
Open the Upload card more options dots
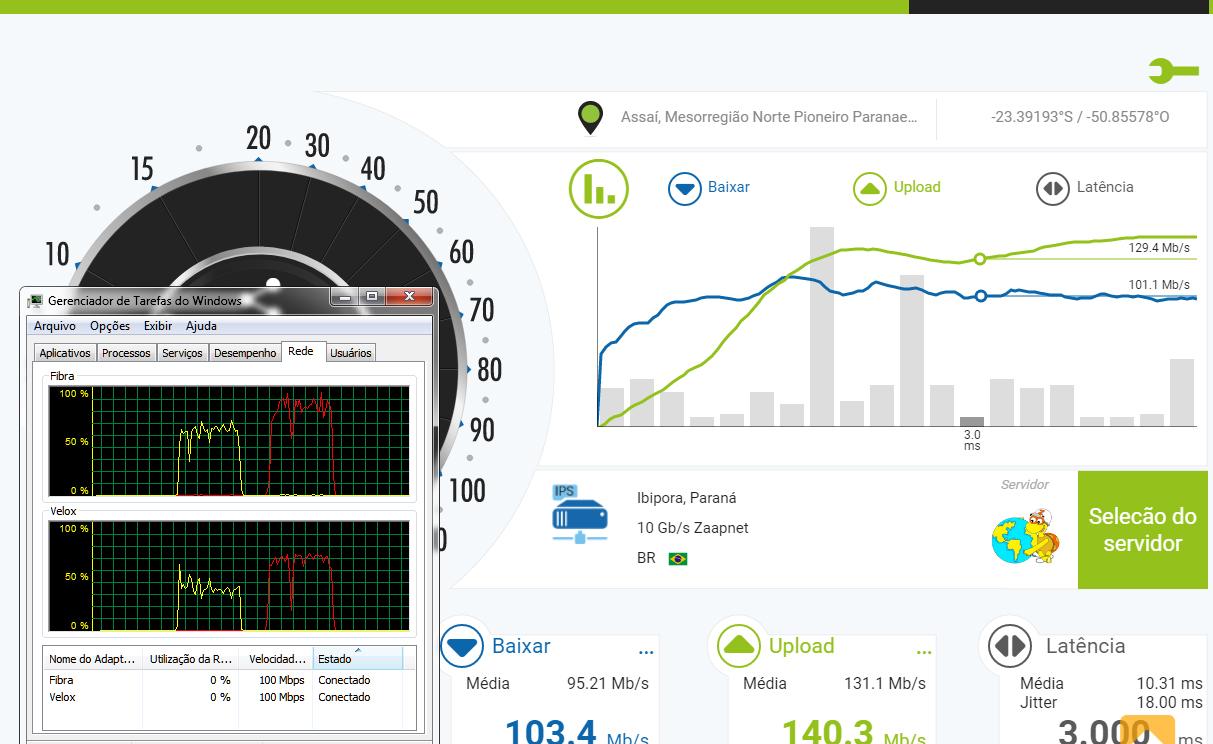tap(923, 653)
